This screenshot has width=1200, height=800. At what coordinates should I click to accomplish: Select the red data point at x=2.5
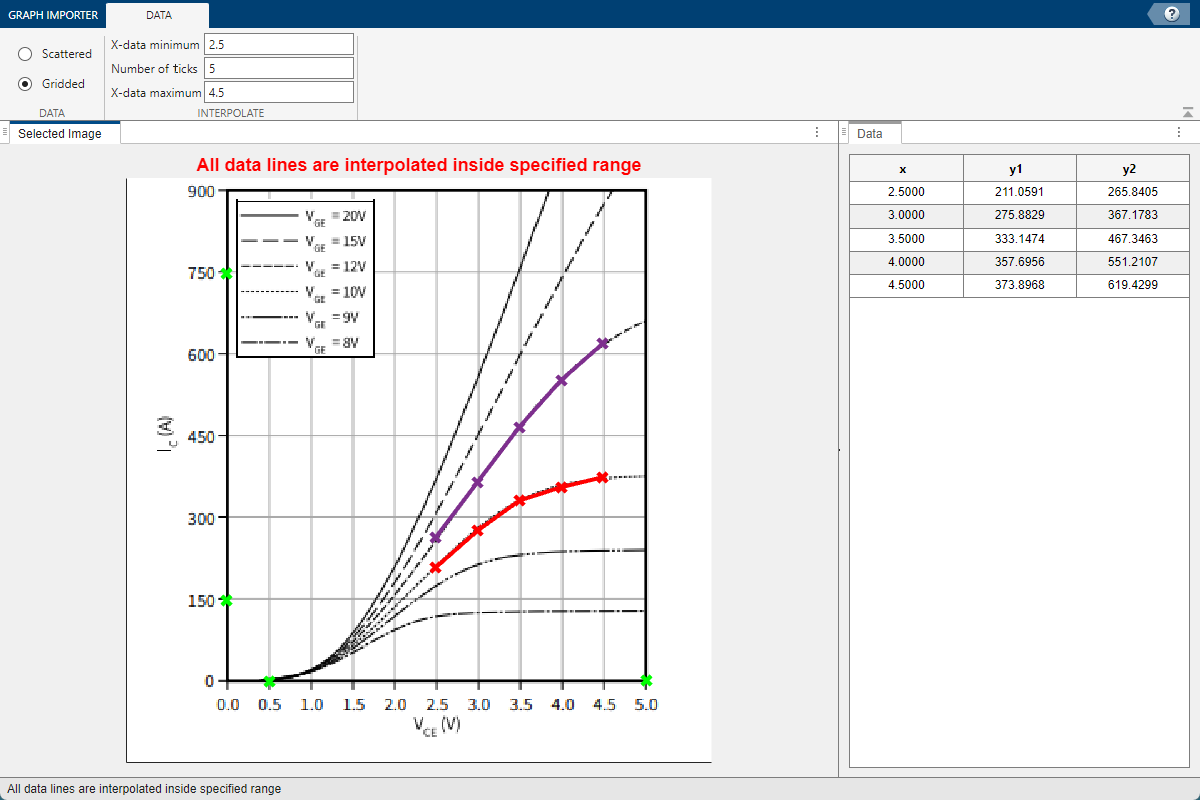click(x=435, y=567)
